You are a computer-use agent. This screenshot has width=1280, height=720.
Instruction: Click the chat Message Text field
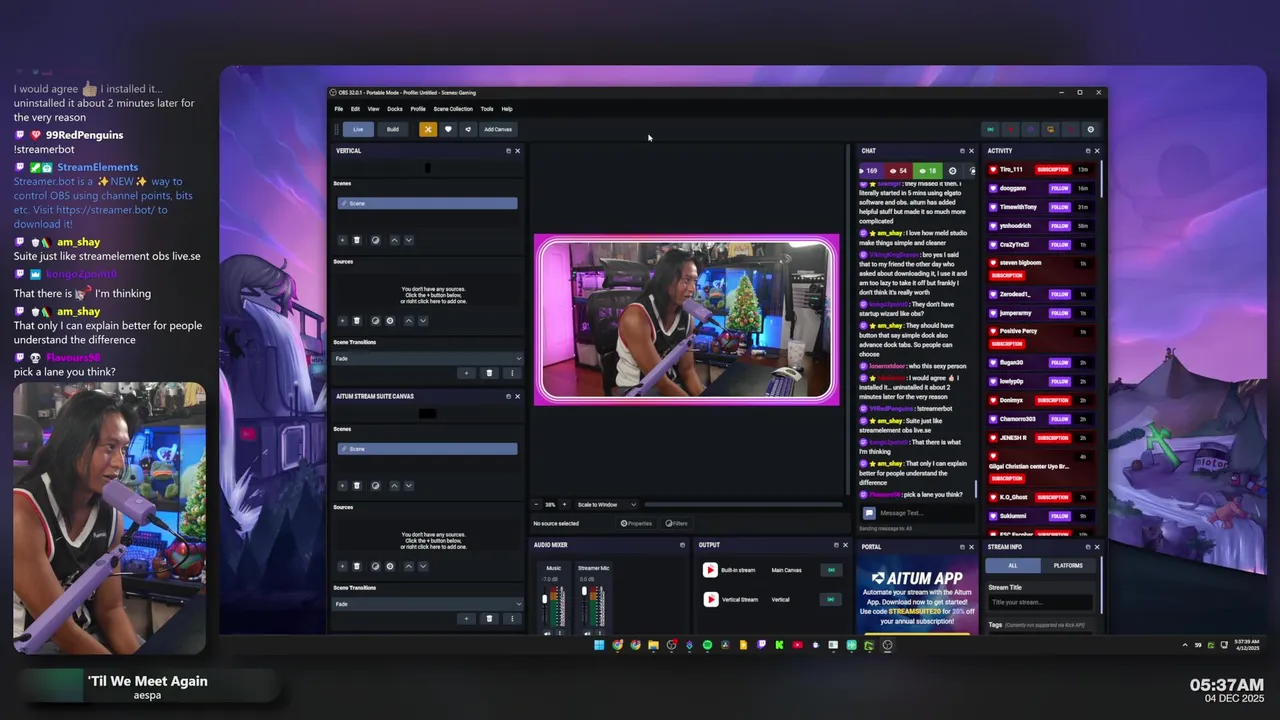tap(924, 513)
